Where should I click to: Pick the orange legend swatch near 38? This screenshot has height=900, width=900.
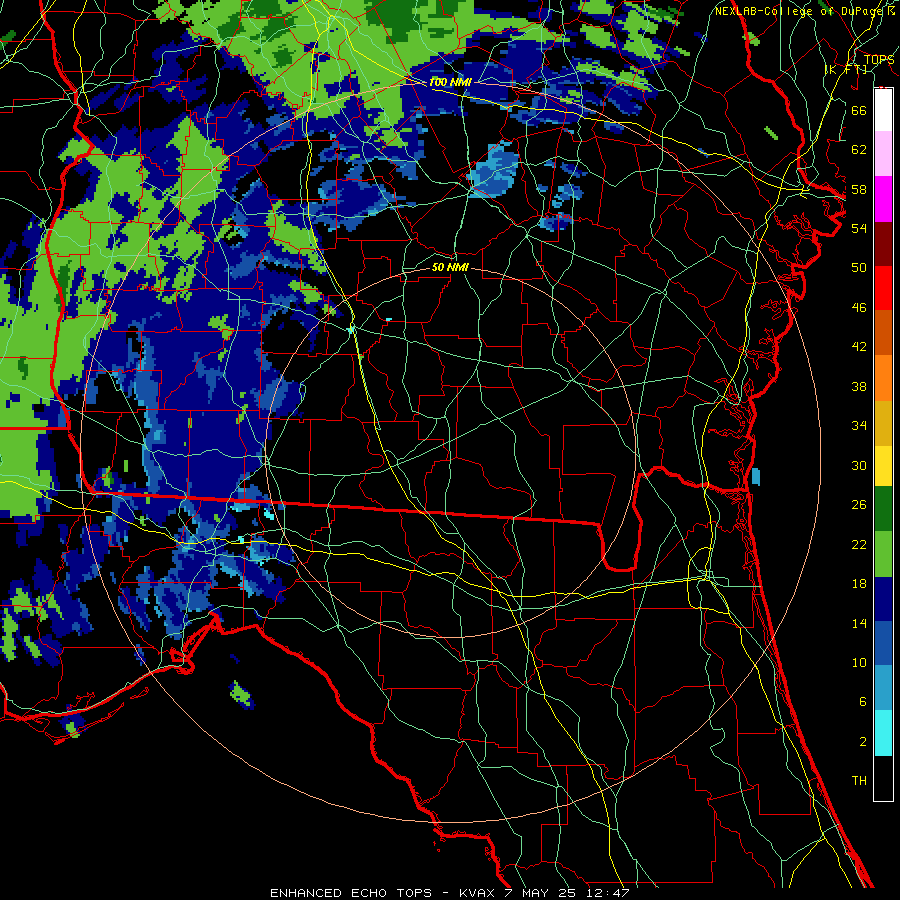tap(883, 378)
